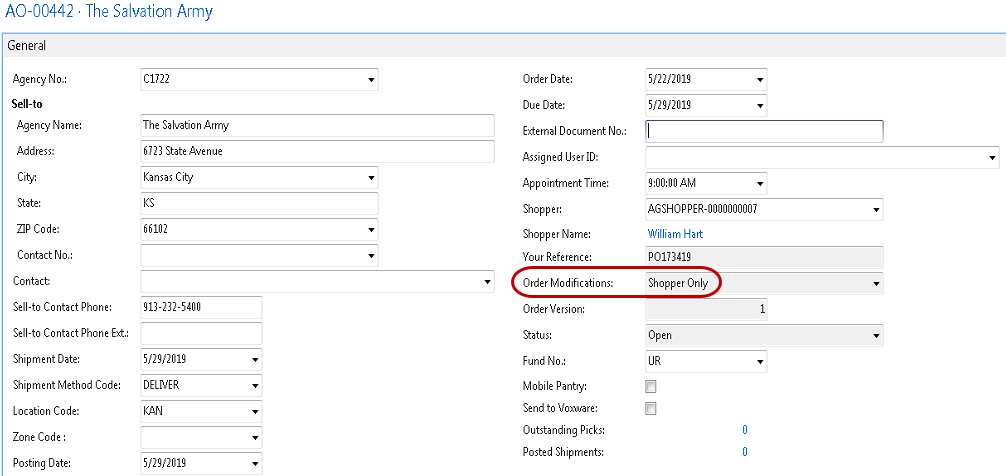The width and height of the screenshot is (1006, 476).
Task: Click the Outstanding Picks value link
Action: click(744, 430)
